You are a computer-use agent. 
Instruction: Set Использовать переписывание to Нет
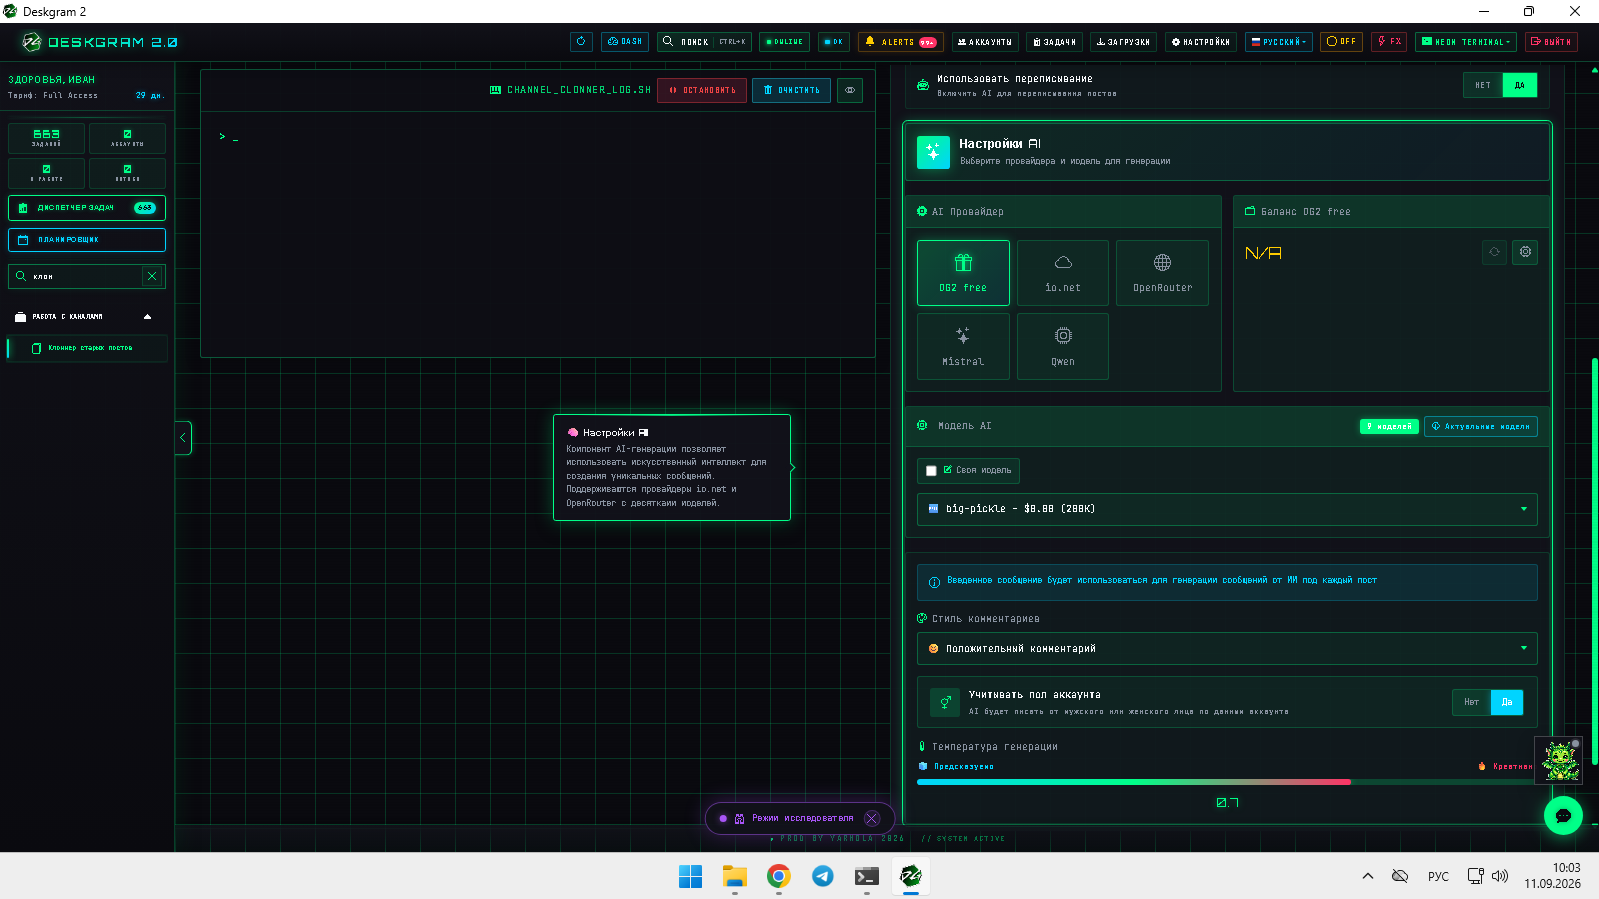(1483, 85)
